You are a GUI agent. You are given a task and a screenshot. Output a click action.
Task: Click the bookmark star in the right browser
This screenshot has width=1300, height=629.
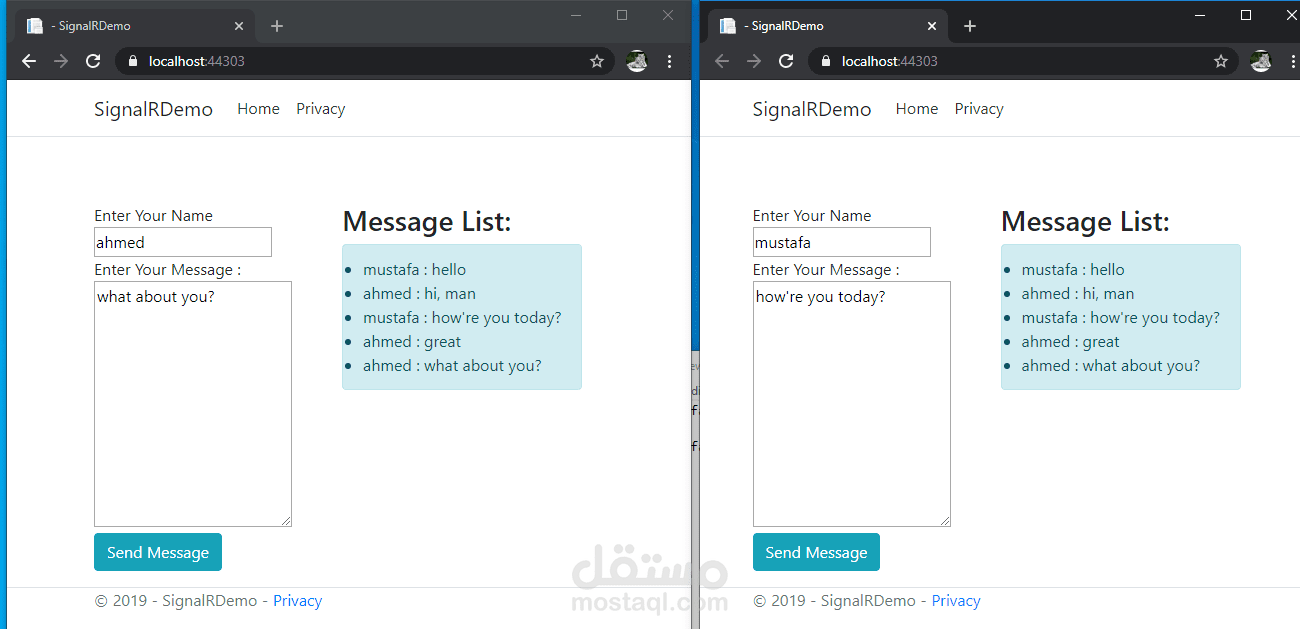(x=1220, y=61)
